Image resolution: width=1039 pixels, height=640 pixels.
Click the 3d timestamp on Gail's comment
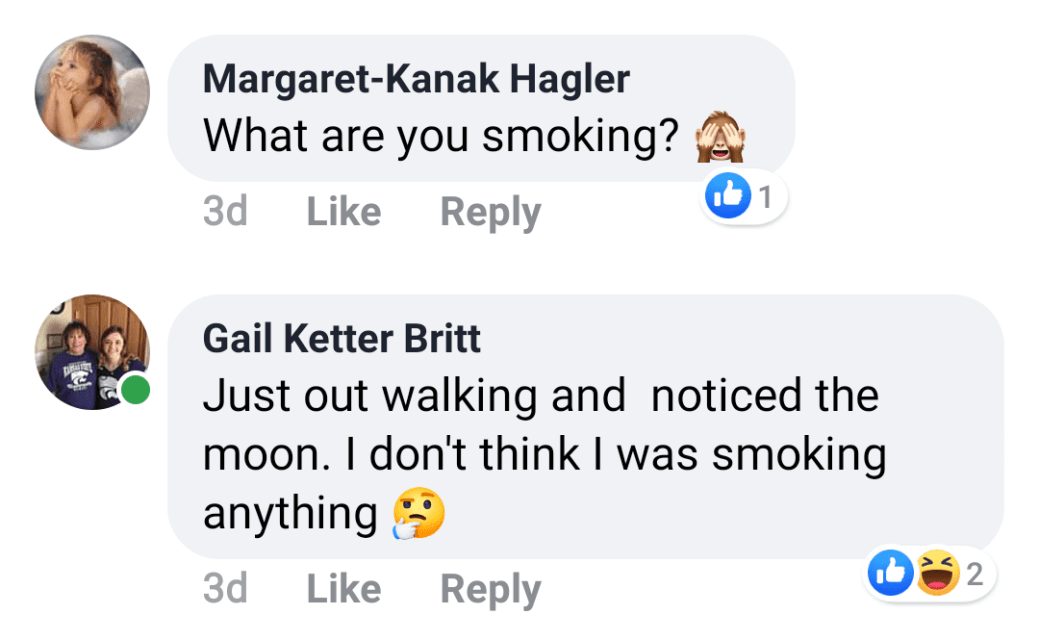click(x=225, y=589)
